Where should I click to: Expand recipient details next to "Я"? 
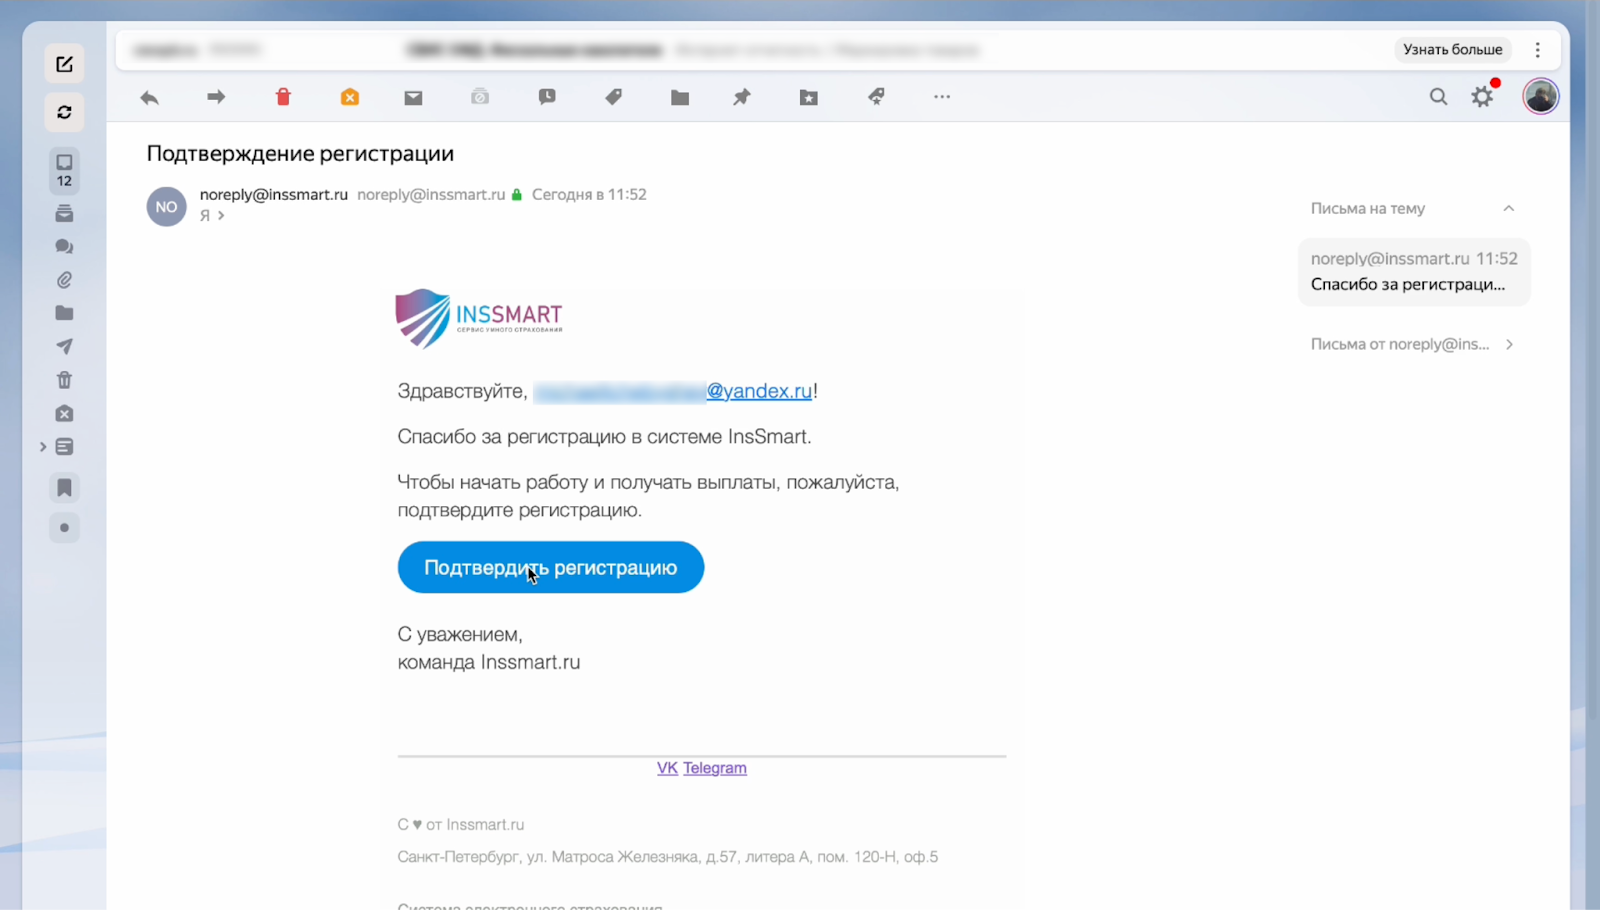coord(221,215)
